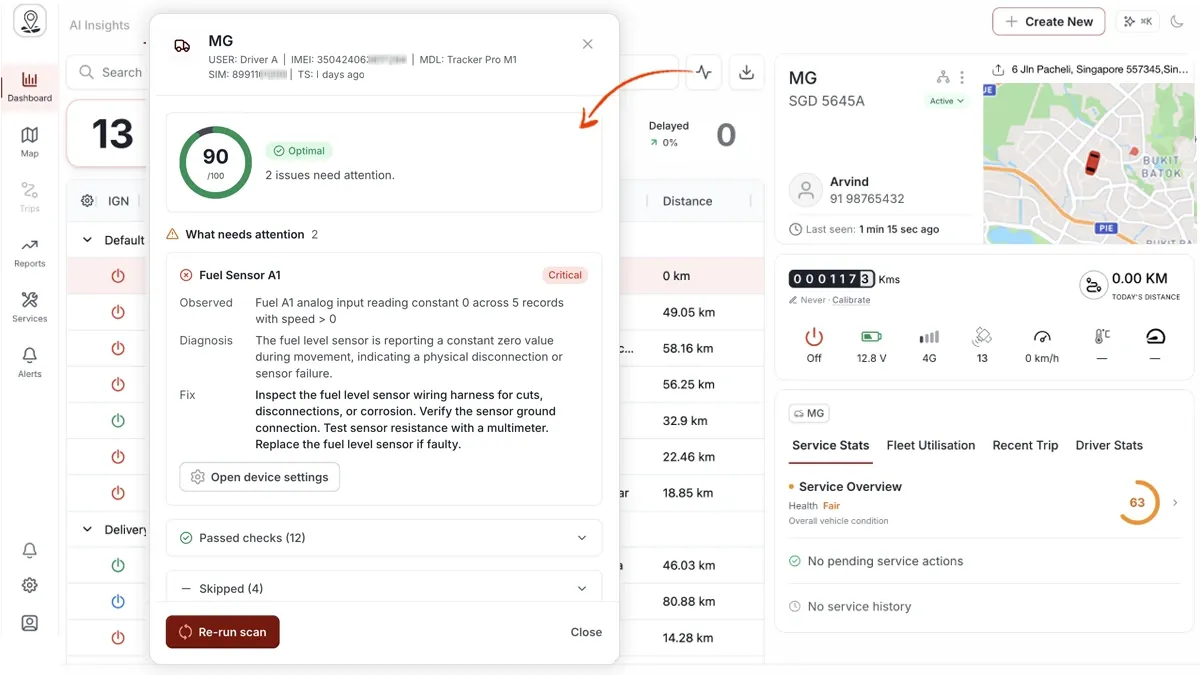Switch to the Recent Trip tab
The image size is (1200, 675).
(1025, 446)
